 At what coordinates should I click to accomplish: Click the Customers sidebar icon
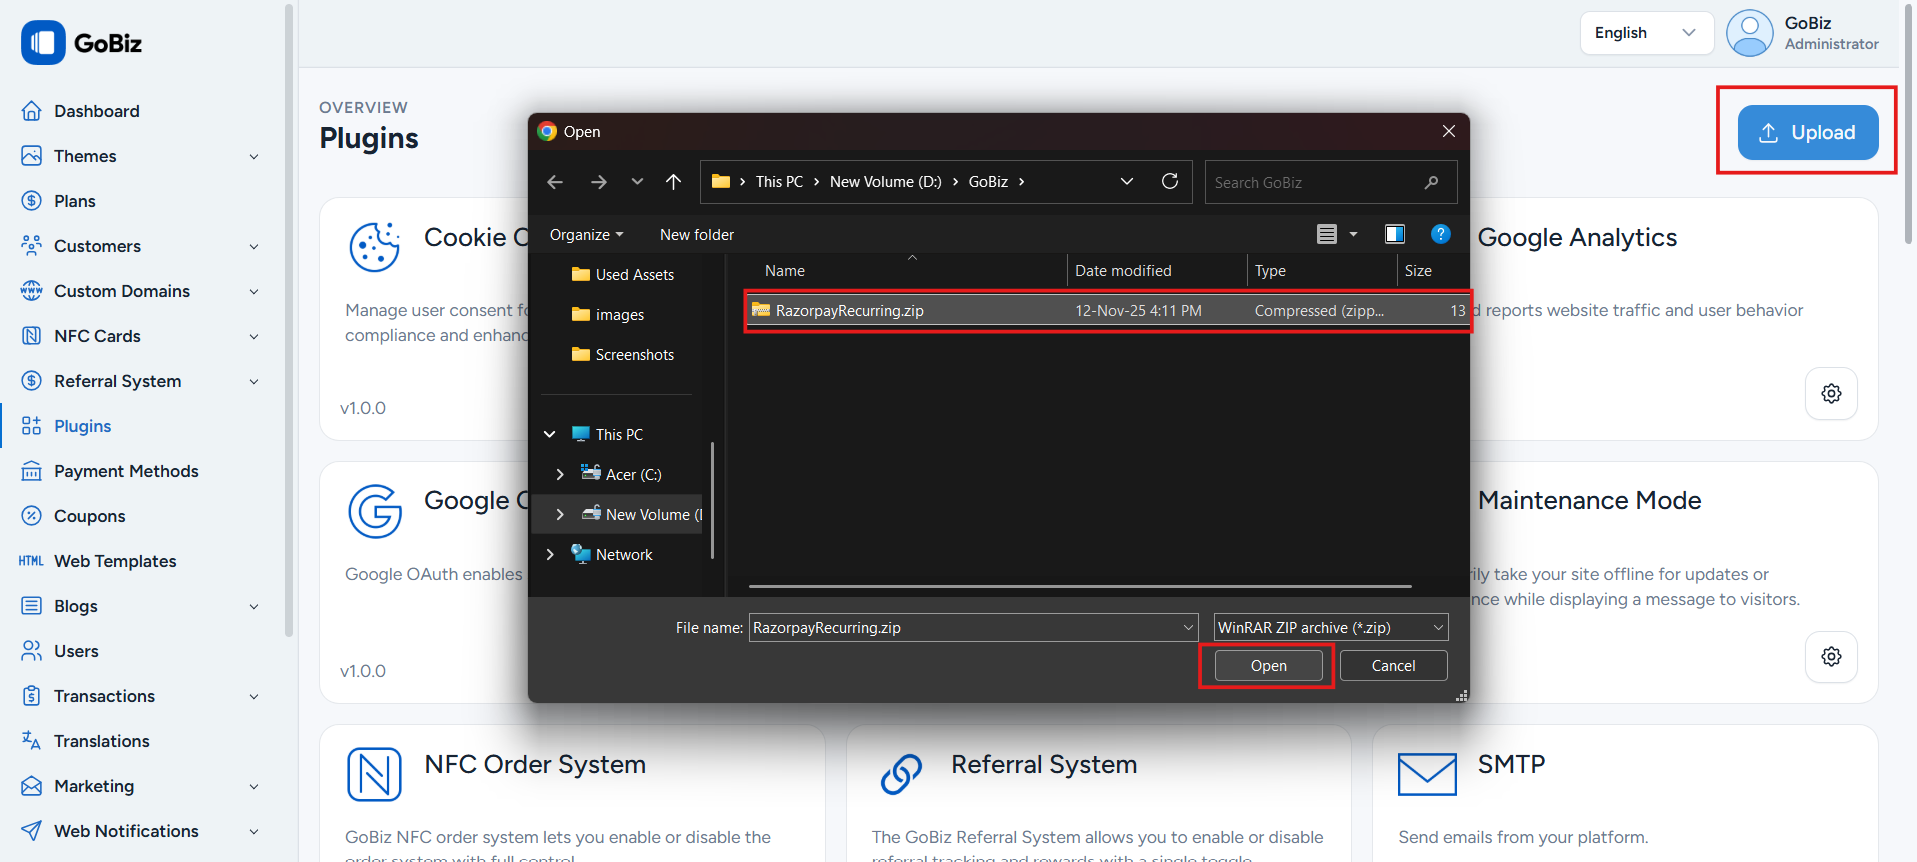(x=32, y=246)
